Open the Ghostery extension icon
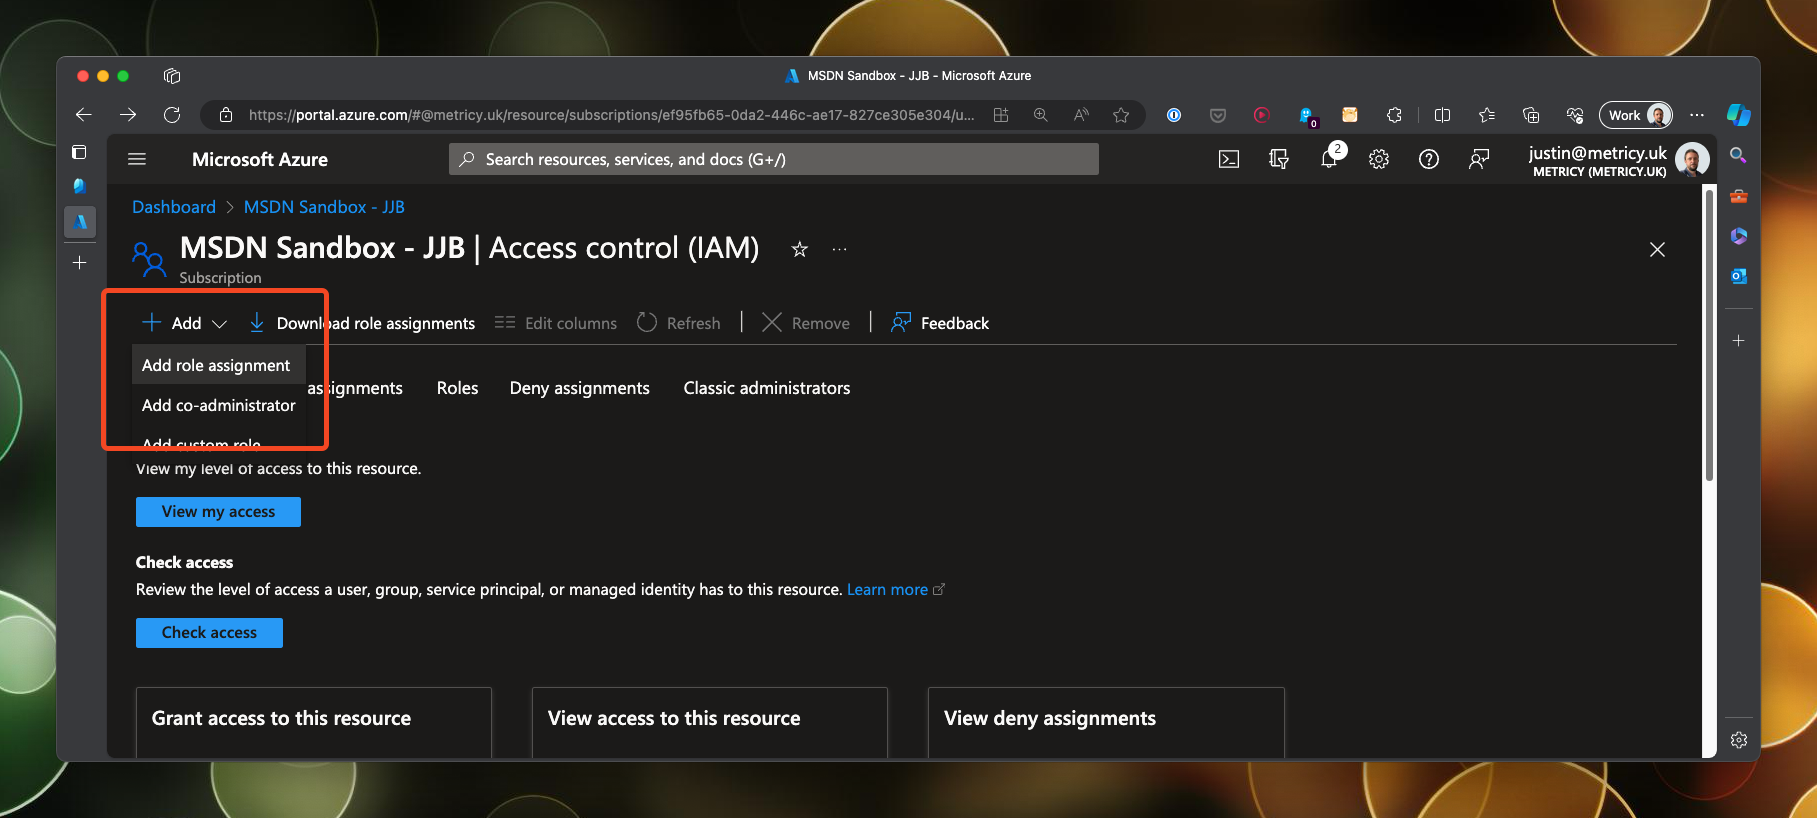 pos(1307,116)
